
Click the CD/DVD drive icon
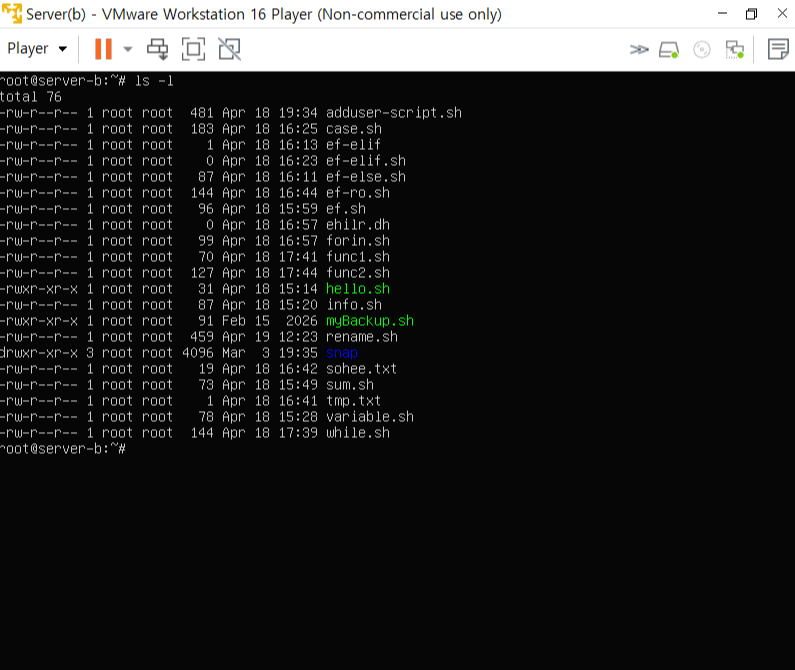[702, 50]
